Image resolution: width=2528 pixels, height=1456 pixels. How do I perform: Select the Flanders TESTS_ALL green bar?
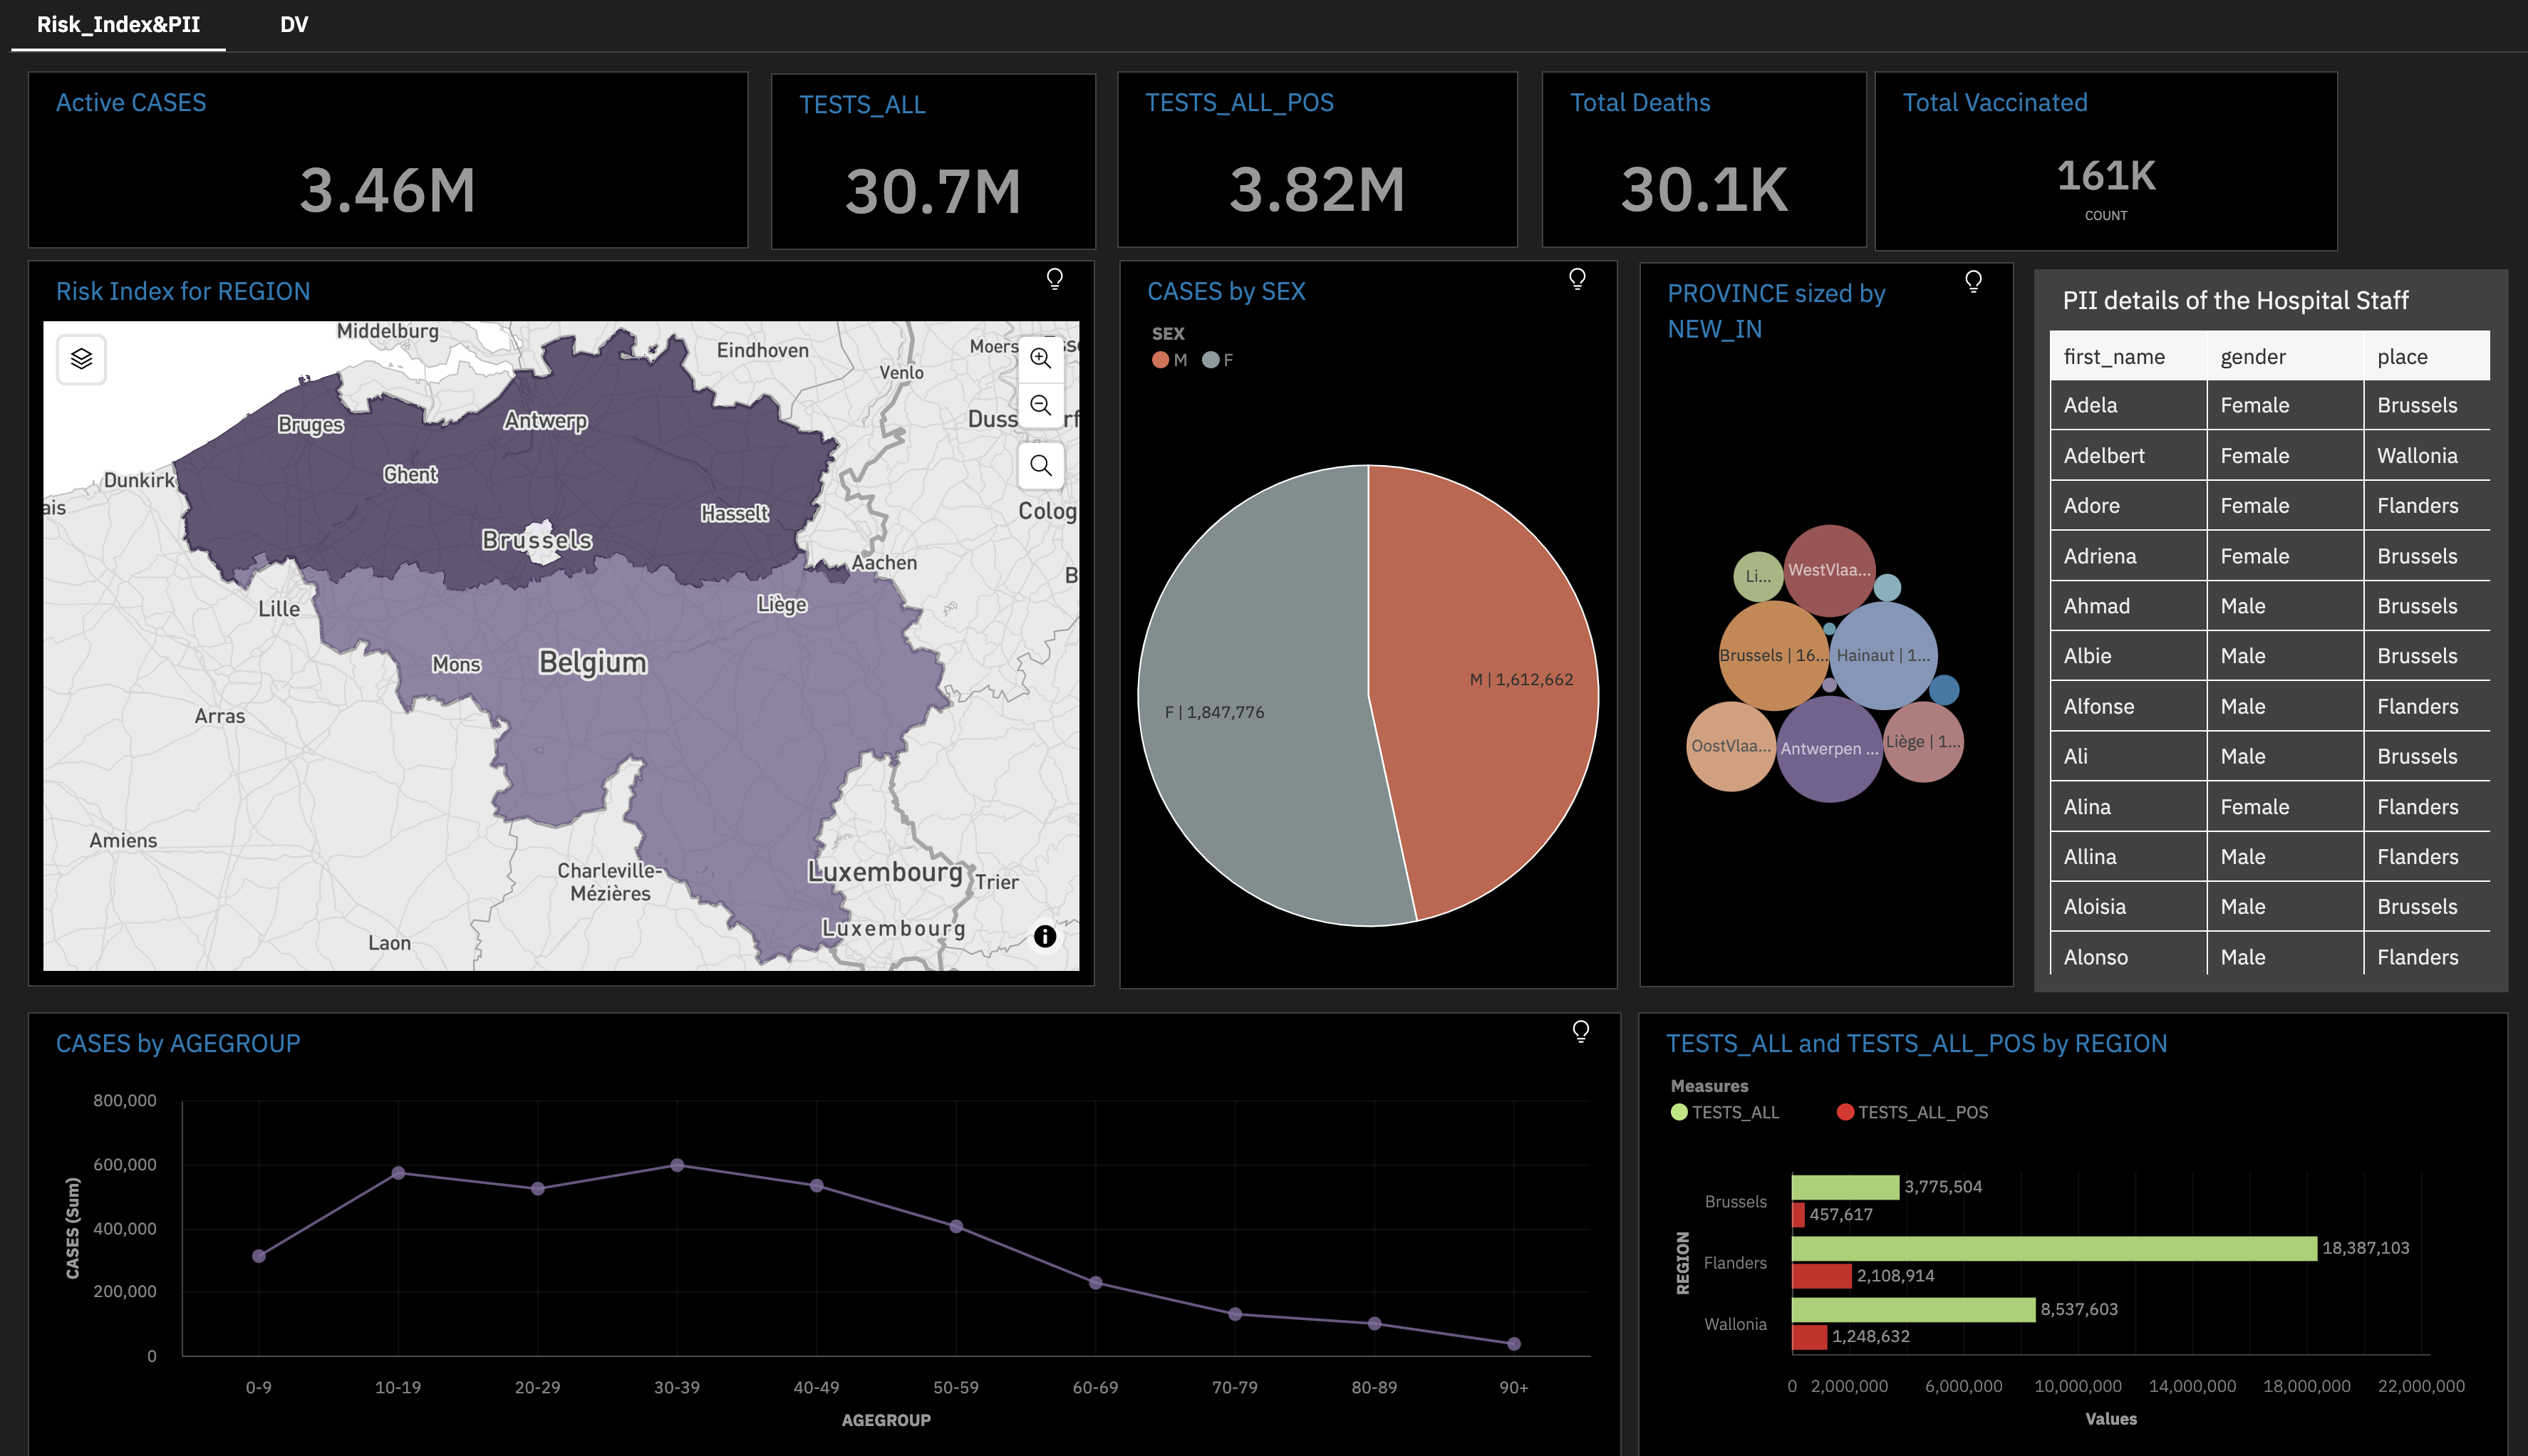tap(2053, 1248)
